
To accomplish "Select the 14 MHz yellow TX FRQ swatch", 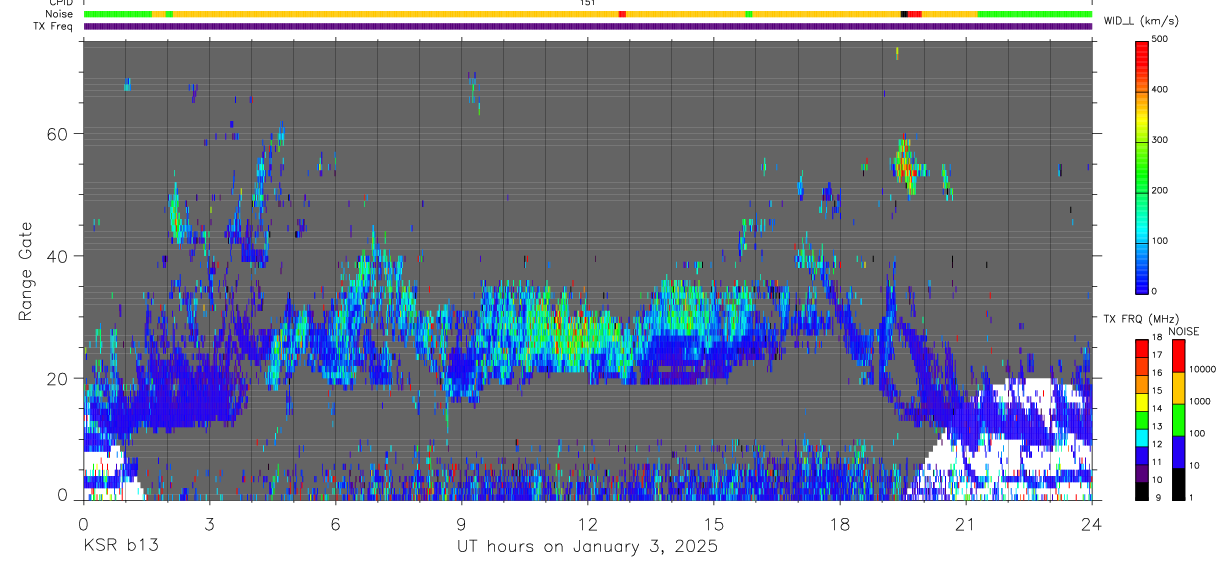I will point(1142,401).
